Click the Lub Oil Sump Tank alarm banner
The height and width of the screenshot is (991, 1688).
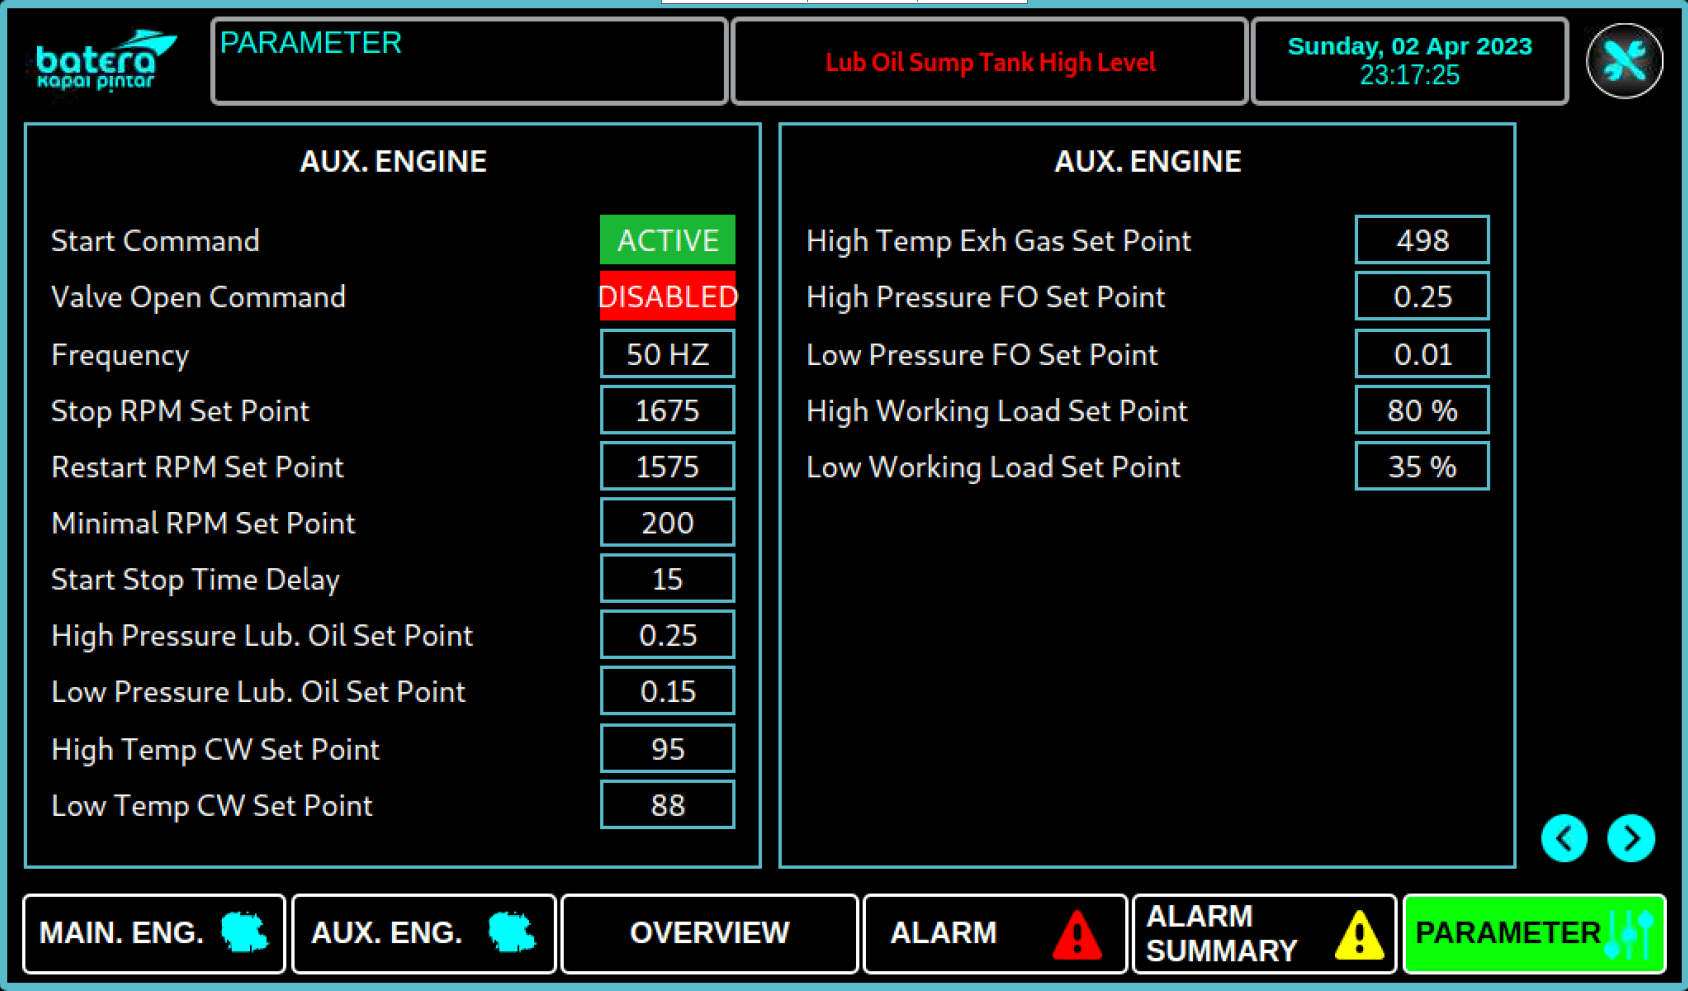pos(989,62)
